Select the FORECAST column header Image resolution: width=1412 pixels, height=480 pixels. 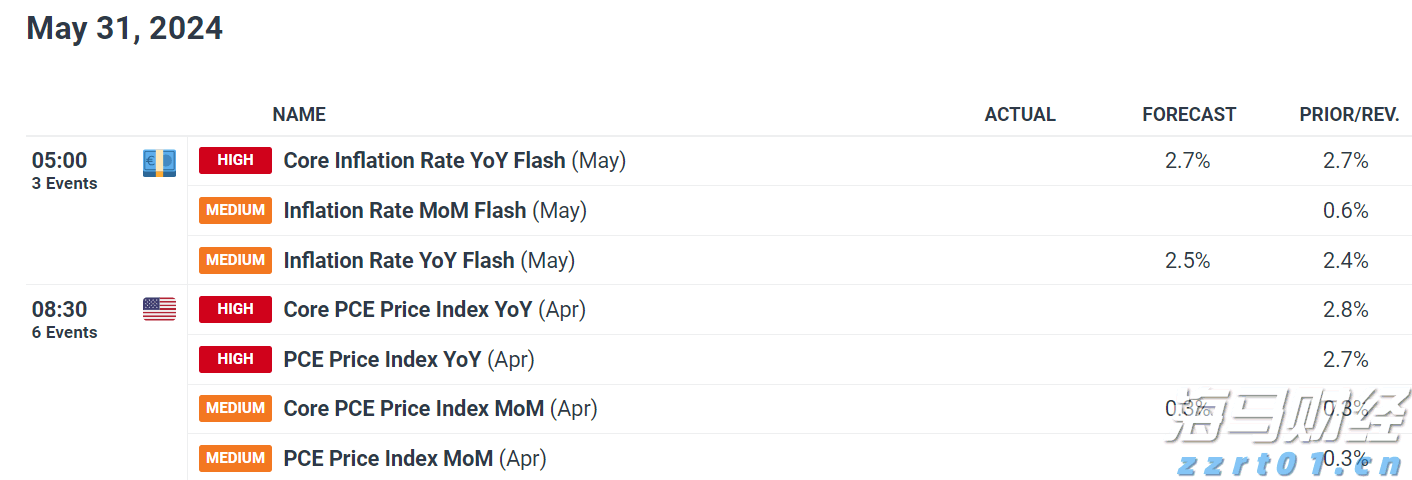point(1189,115)
